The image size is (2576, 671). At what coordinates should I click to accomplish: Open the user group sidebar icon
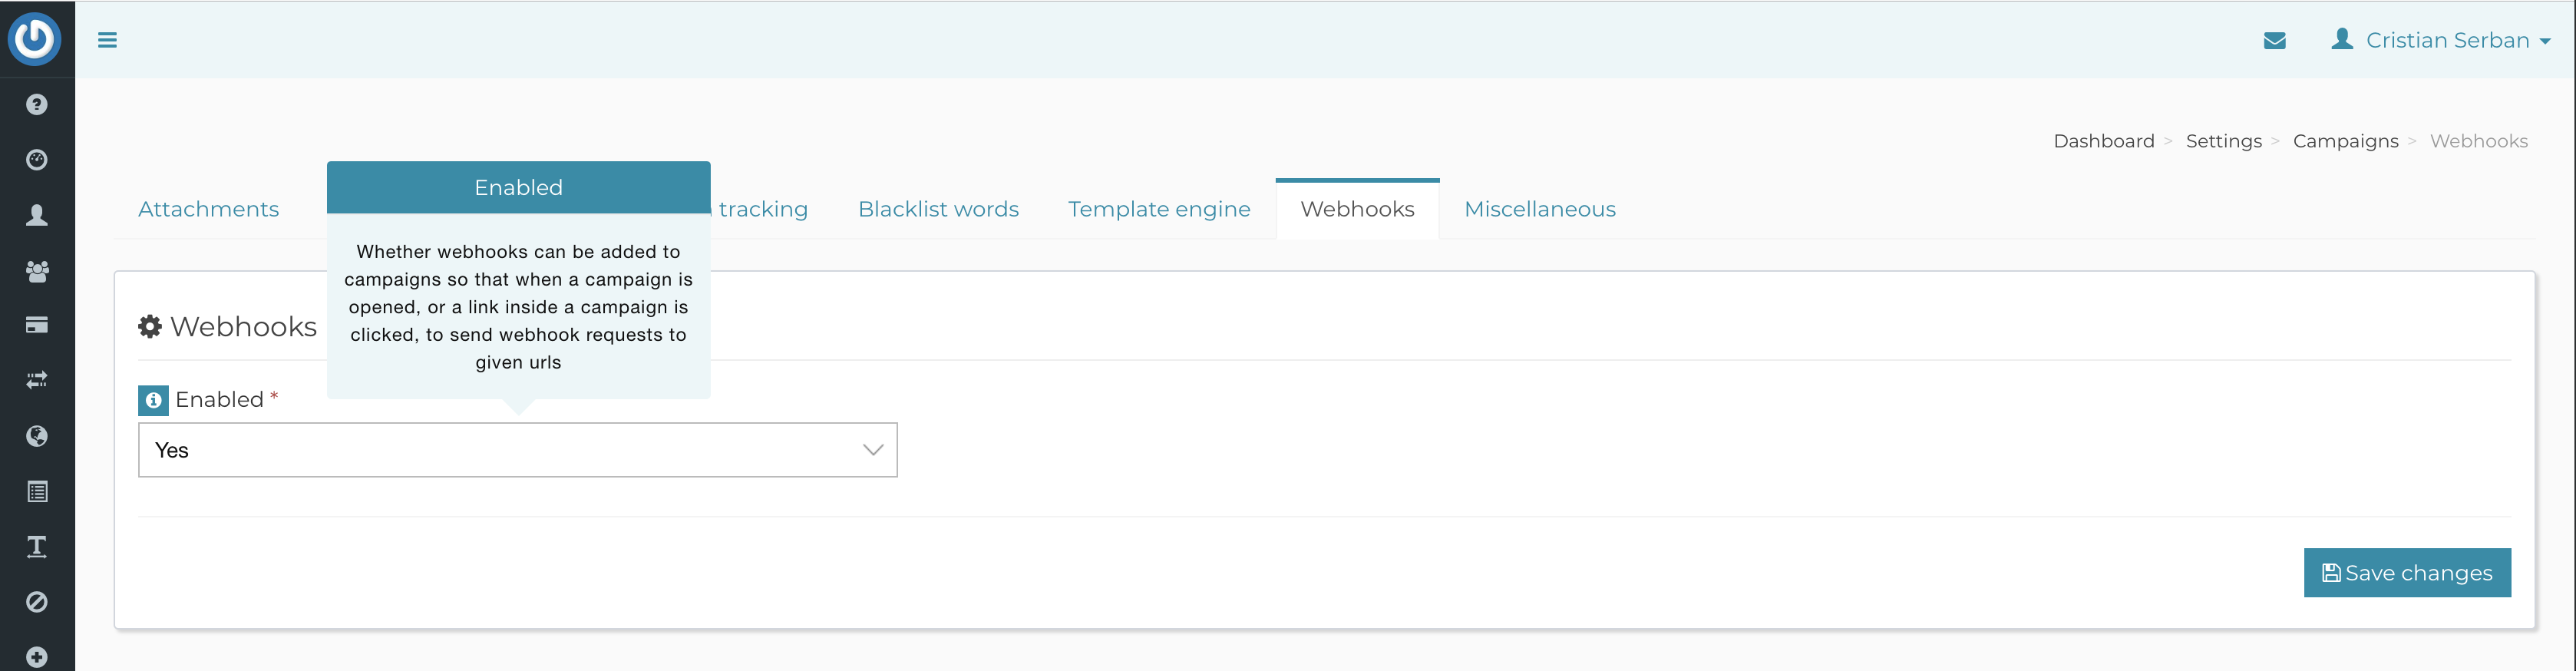coord(37,271)
